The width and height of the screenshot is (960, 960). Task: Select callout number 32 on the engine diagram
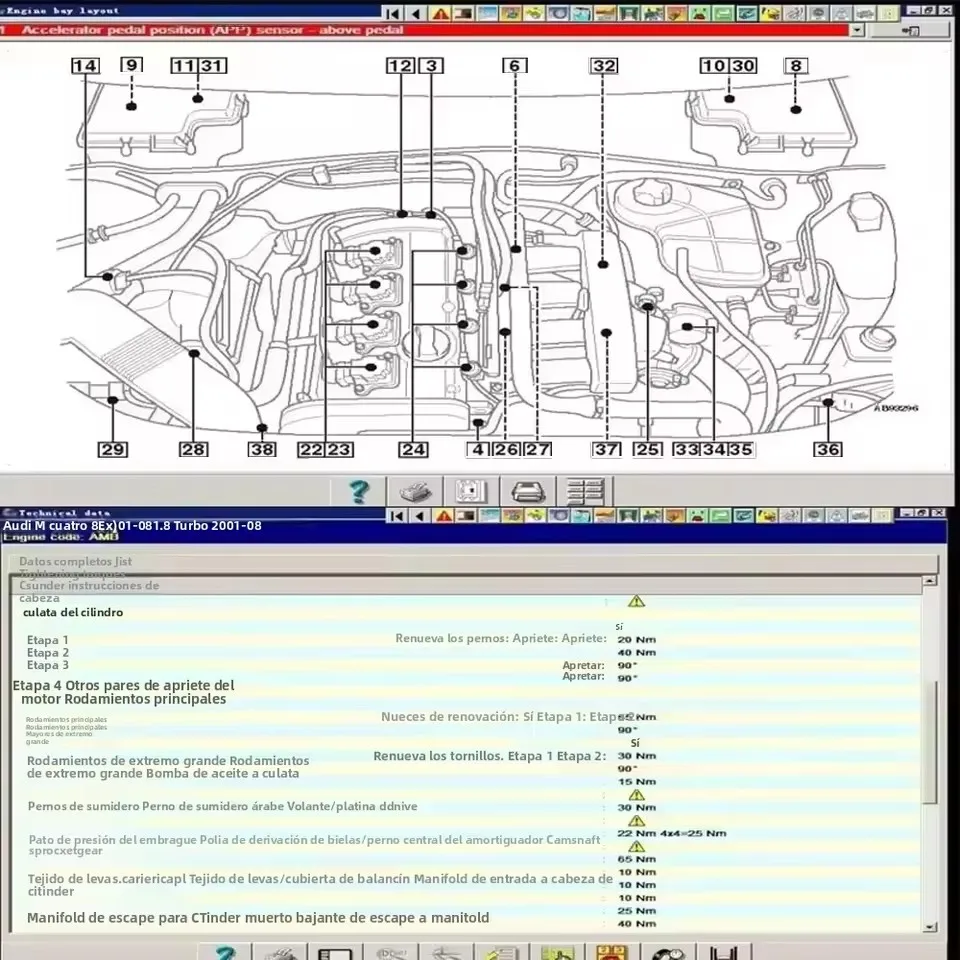[601, 66]
